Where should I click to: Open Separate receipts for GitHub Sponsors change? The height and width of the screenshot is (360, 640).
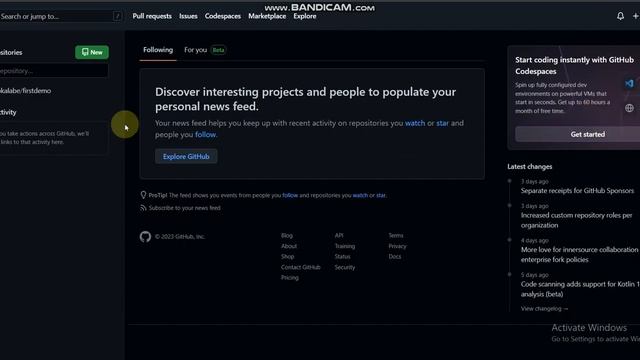(x=577, y=191)
